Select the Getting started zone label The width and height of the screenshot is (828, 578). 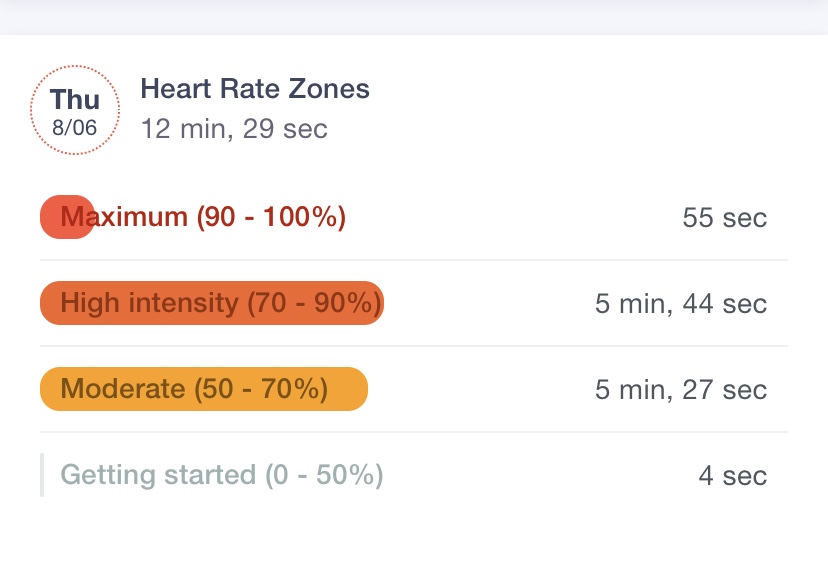(x=222, y=475)
